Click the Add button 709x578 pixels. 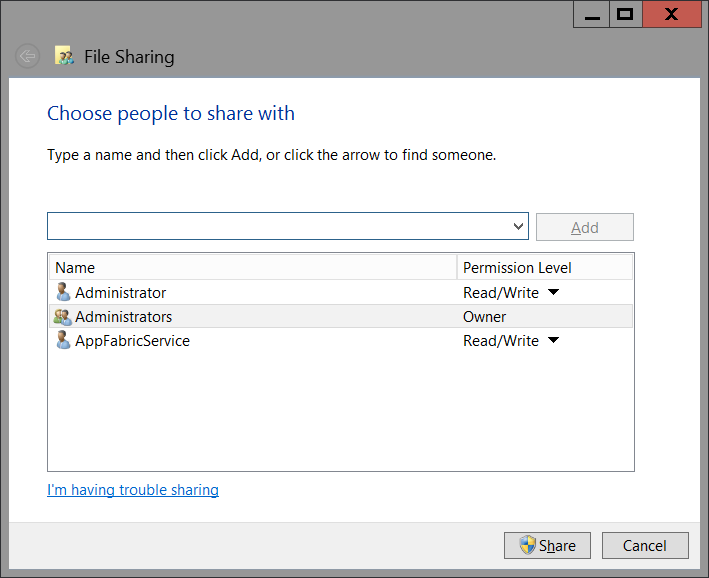[x=585, y=227]
